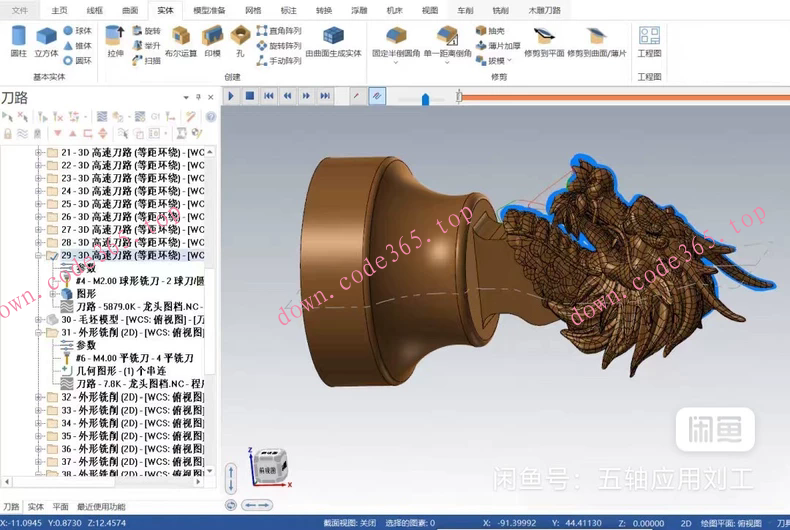Screen dimensions: 790x530
Task: Expand operation 32 - 外形铣削 (2D) node
Action: (x=39, y=397)
